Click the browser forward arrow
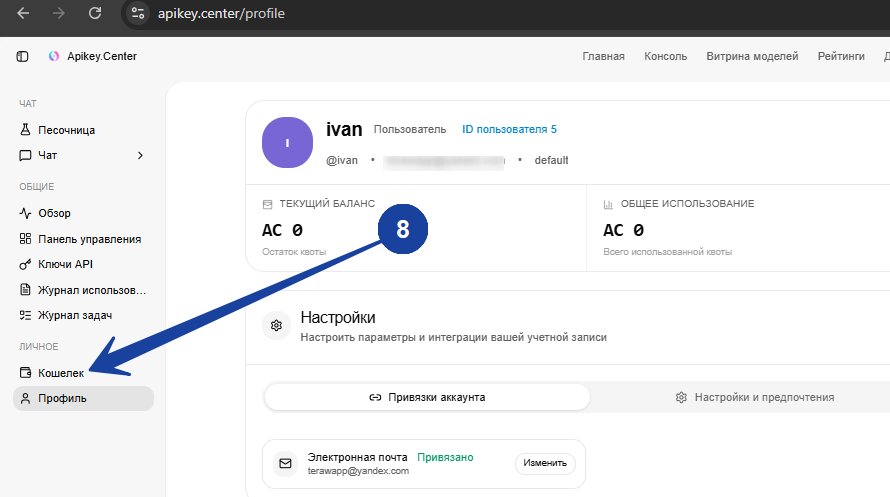890x497 pixels. (x=58, y=13)
